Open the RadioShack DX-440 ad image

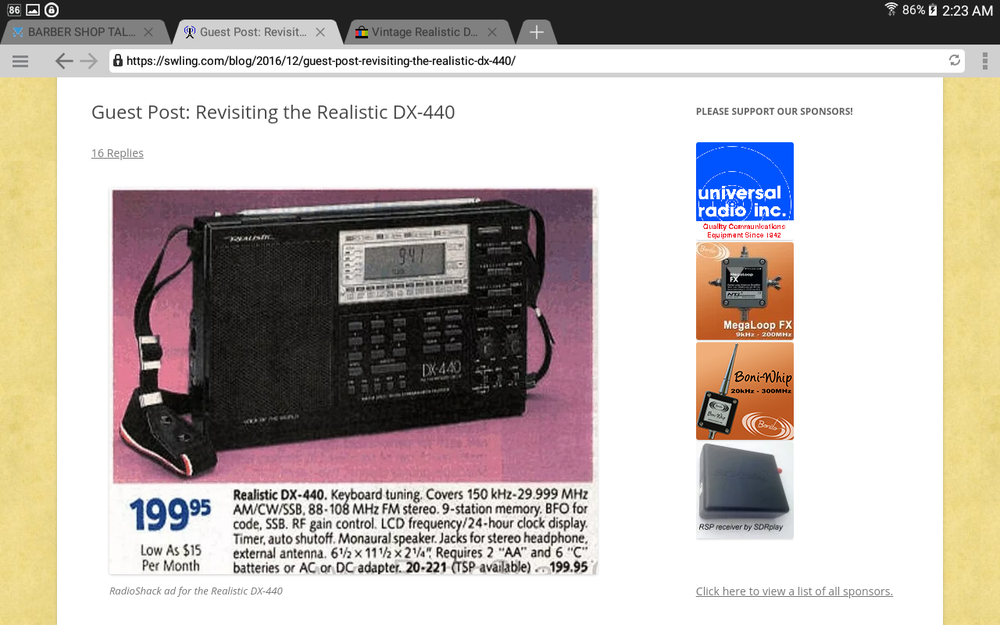tap(353, 381)
